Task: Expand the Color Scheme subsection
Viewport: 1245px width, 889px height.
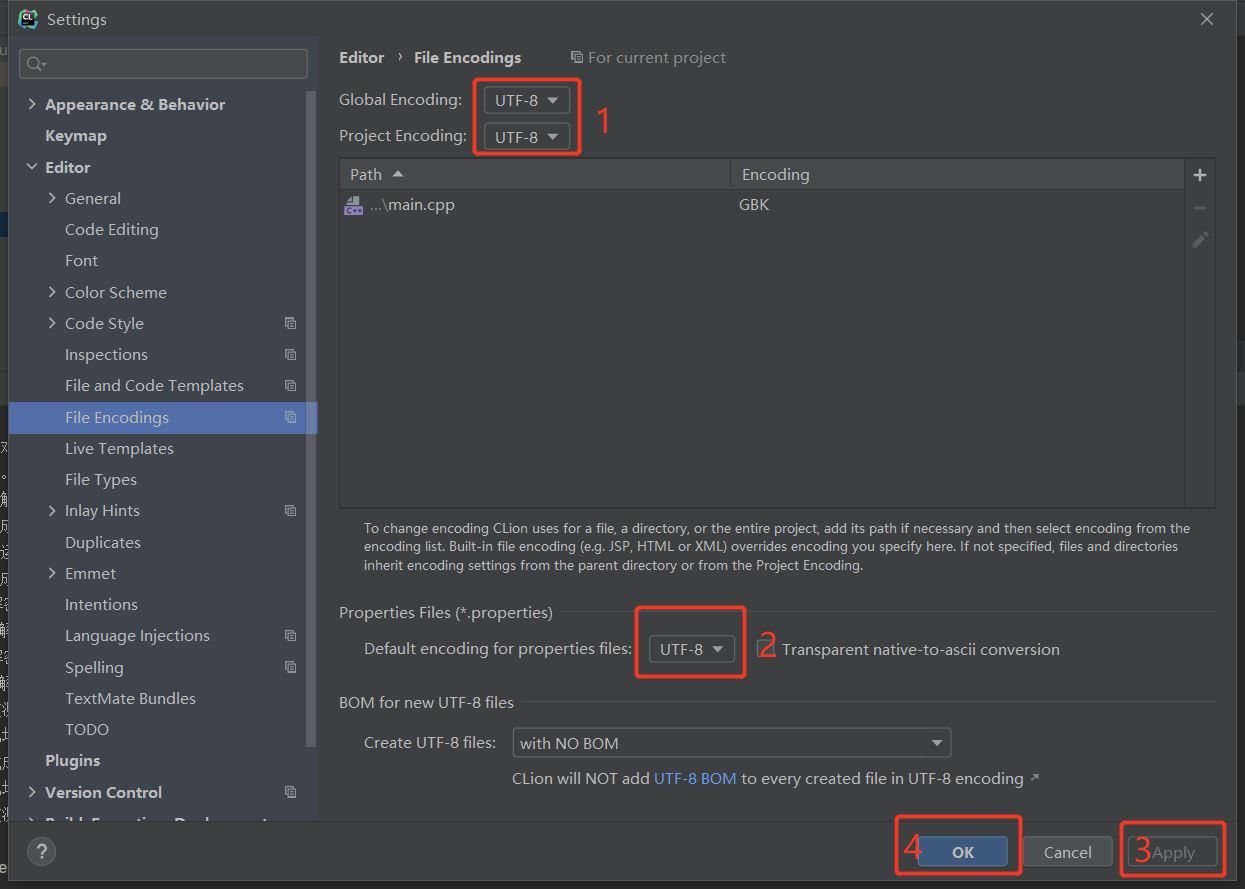Action: 52,292
